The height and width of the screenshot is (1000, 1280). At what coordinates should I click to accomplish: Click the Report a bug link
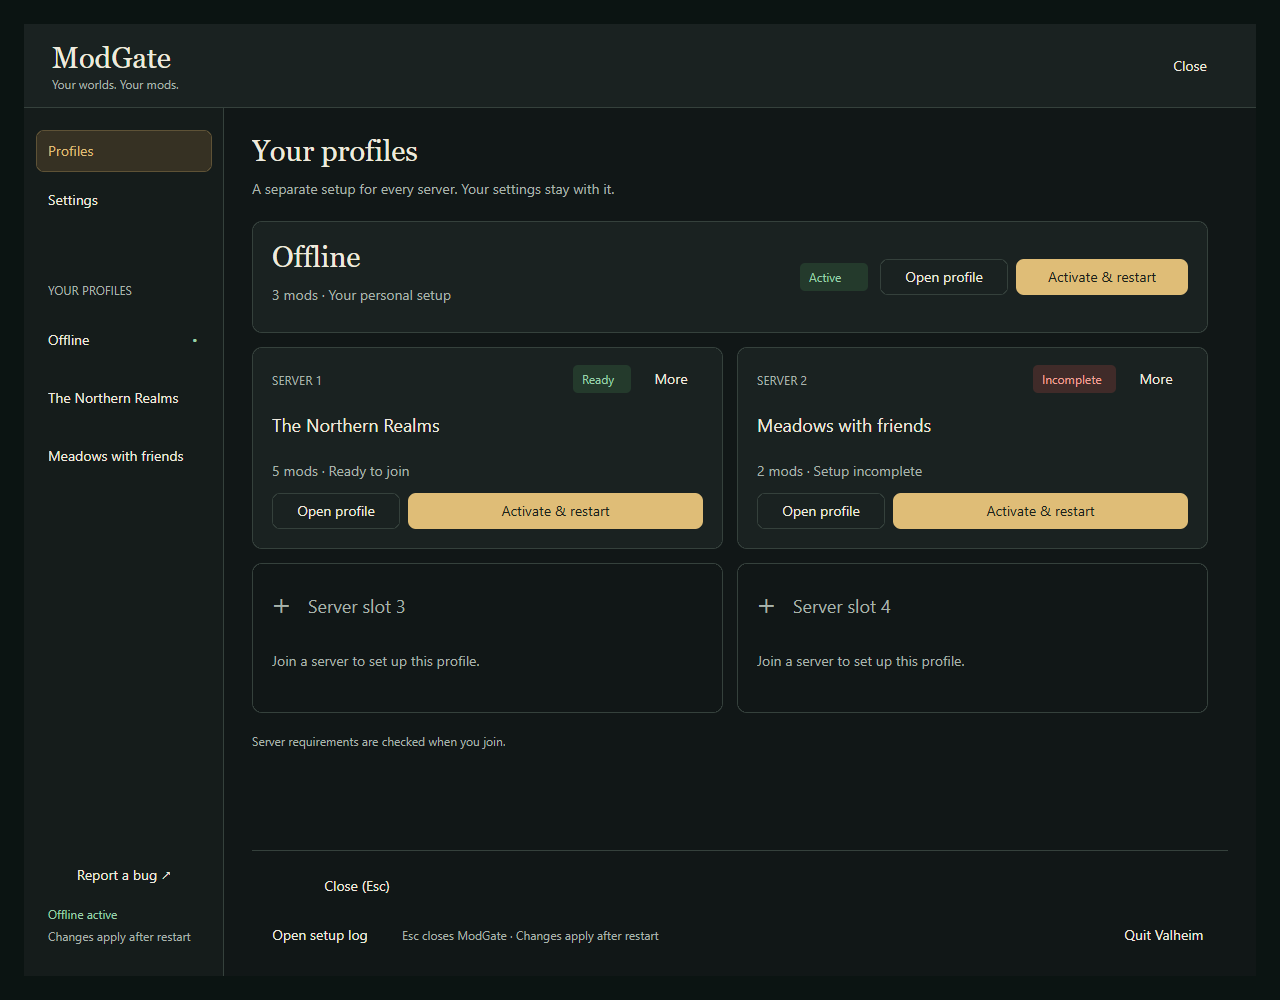[x=124, y=875]
